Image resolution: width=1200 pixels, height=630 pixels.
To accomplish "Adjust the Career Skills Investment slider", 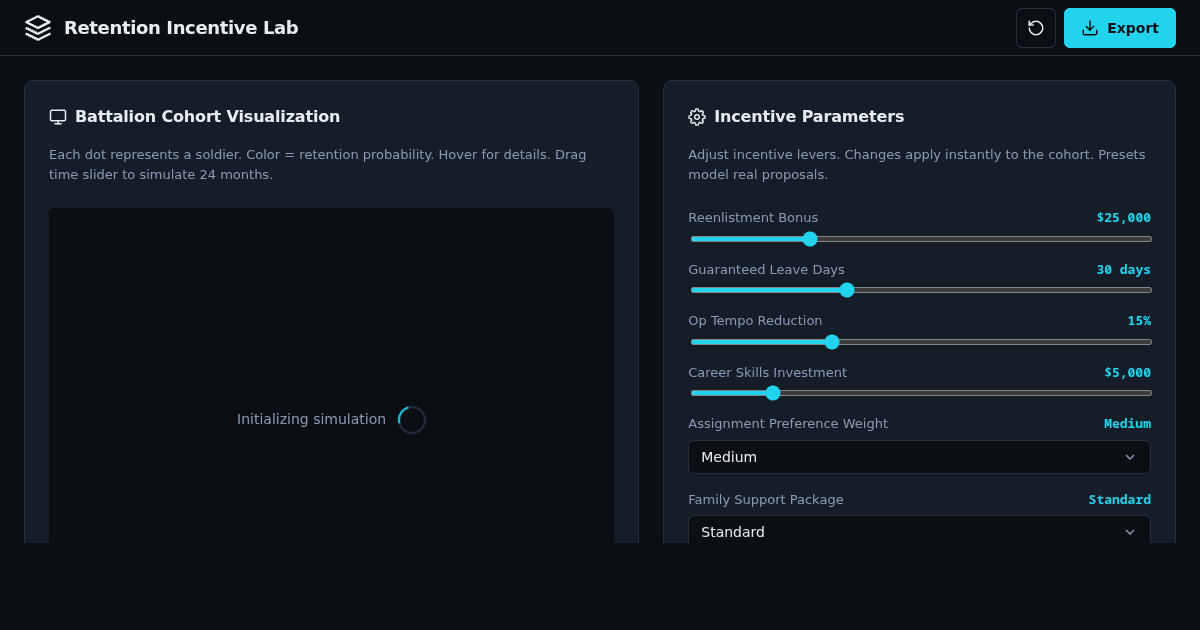I will click(921, 393).
